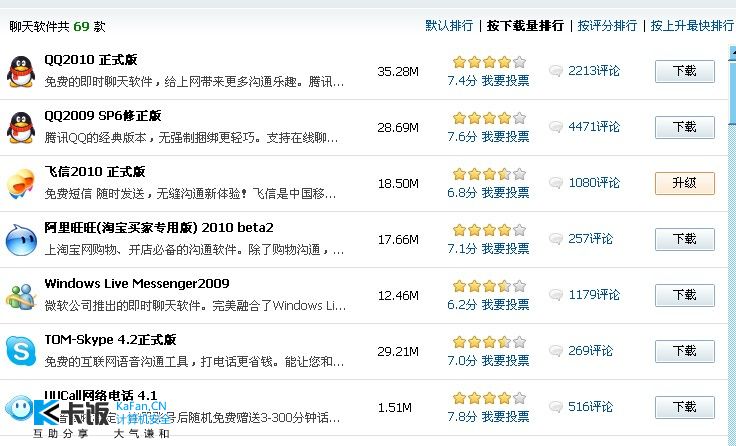Click the 1.51M file size text

(395, 408)
